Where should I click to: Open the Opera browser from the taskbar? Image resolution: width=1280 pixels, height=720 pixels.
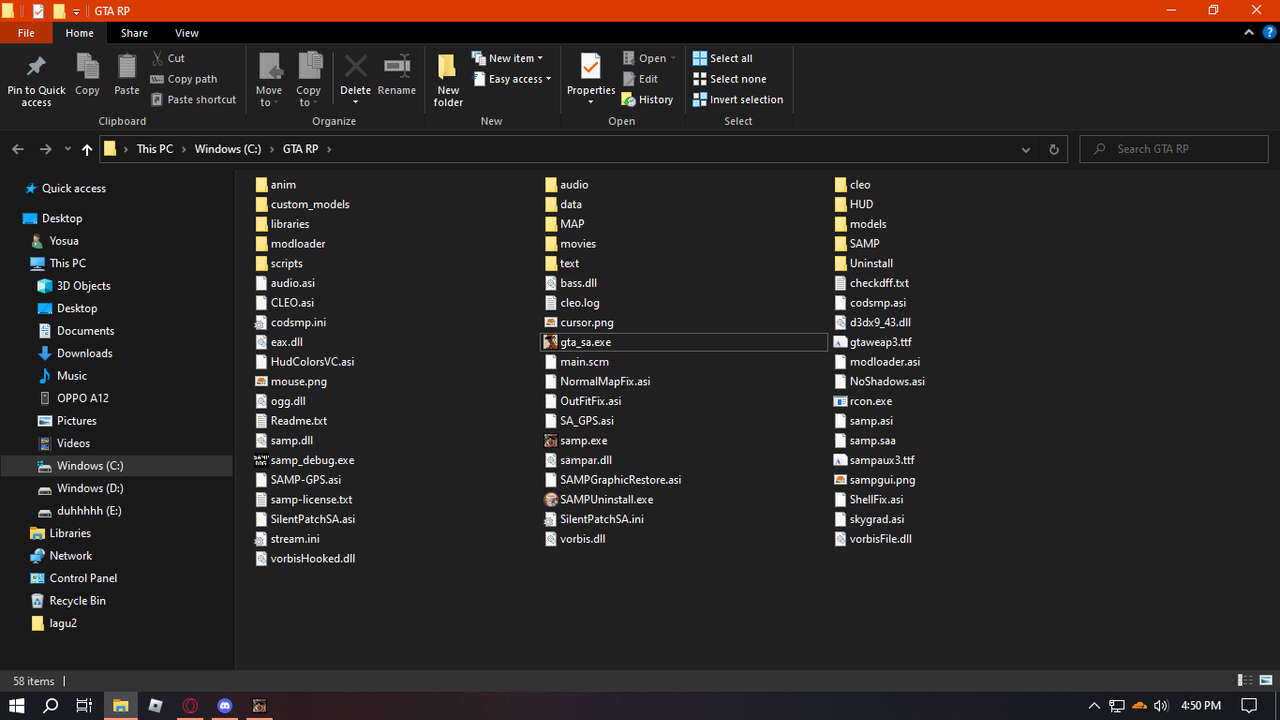[190, 705]
